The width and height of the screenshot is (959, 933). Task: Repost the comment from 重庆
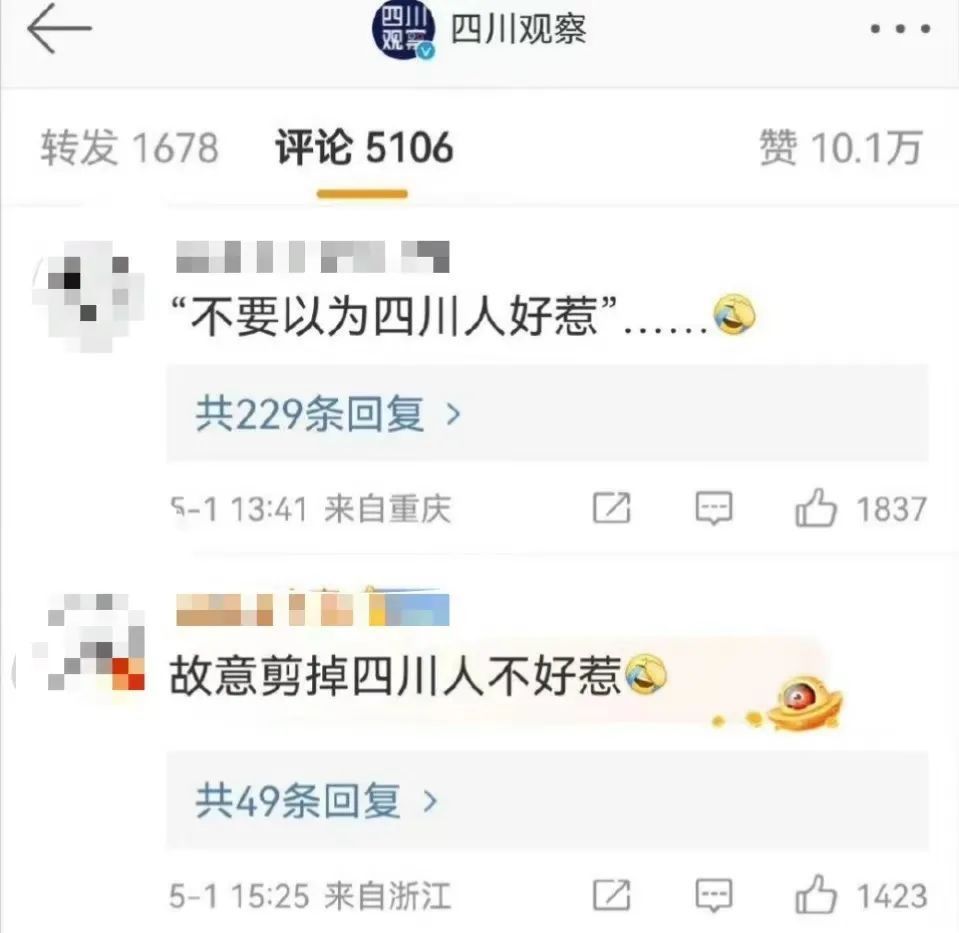click(612, 508)
